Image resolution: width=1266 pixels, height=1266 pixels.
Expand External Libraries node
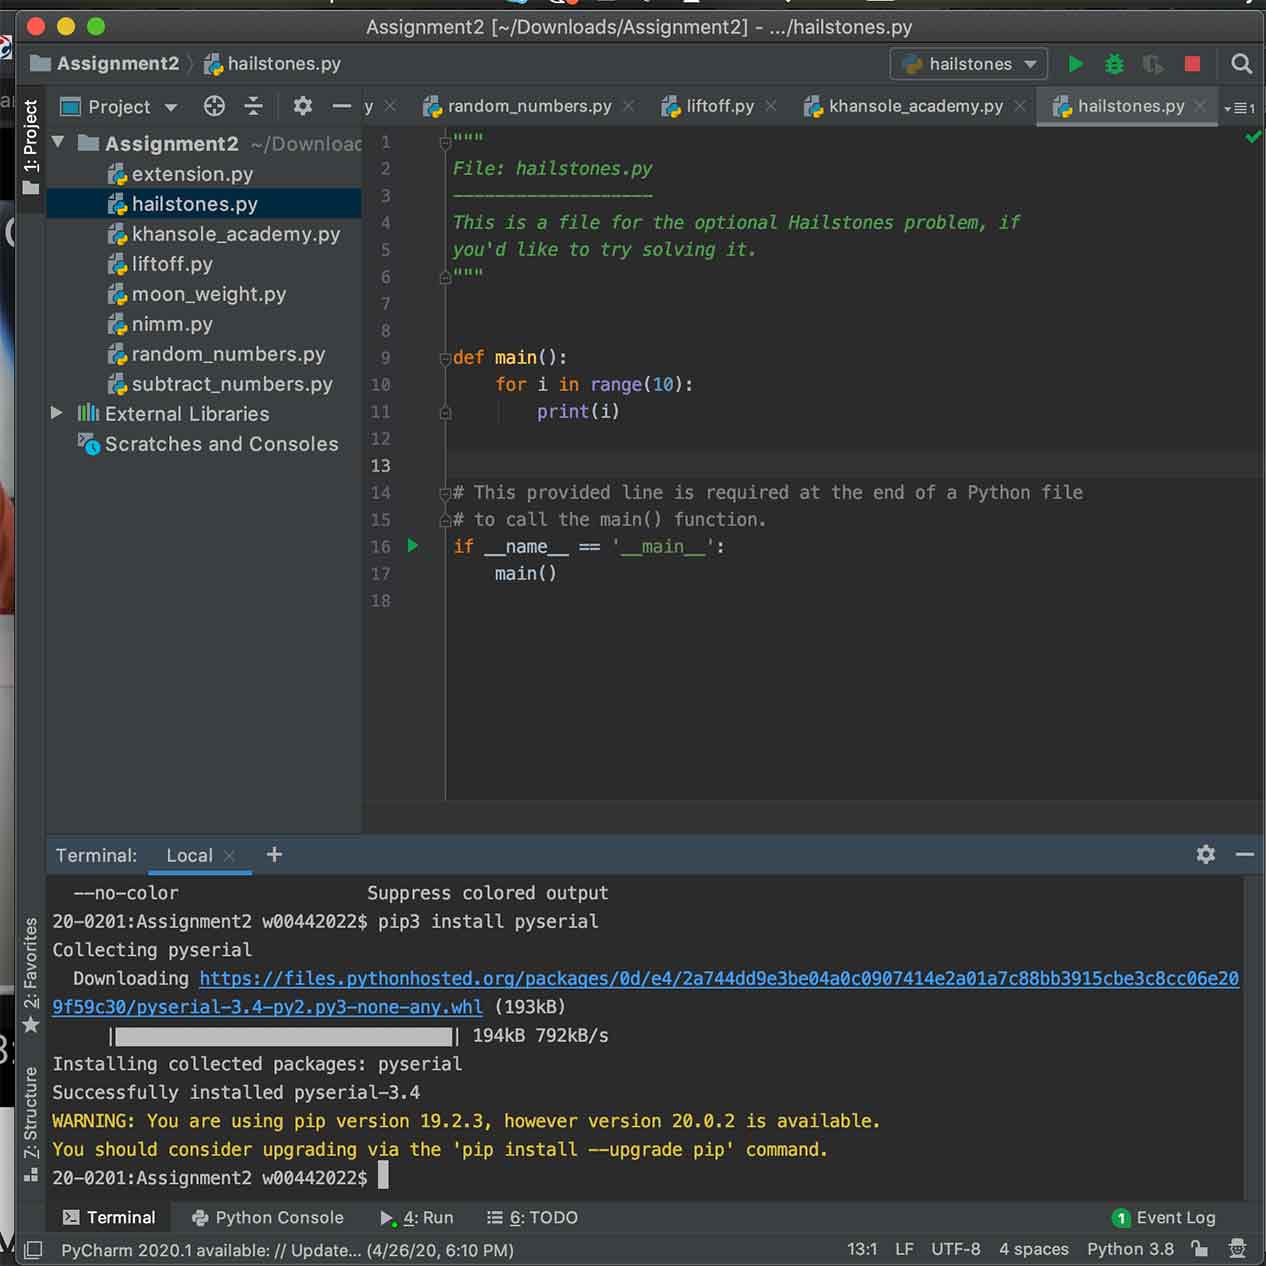(57, 413)
